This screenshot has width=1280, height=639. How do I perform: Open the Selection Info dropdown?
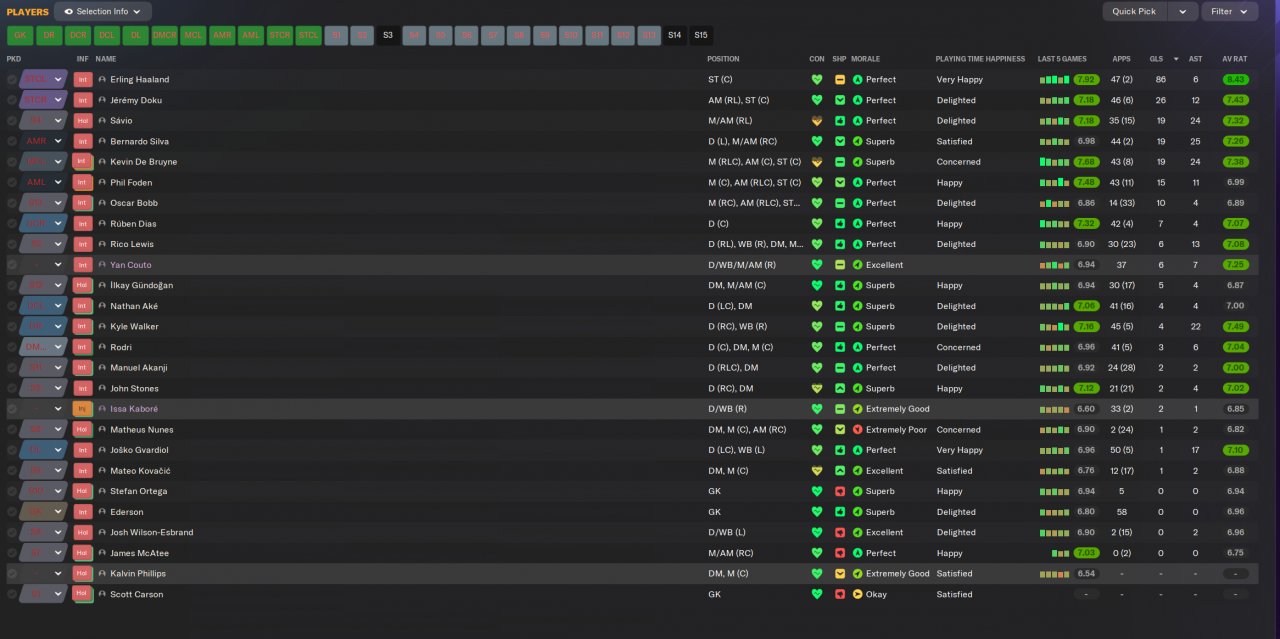pyautogui.click(x=103, y=12)
